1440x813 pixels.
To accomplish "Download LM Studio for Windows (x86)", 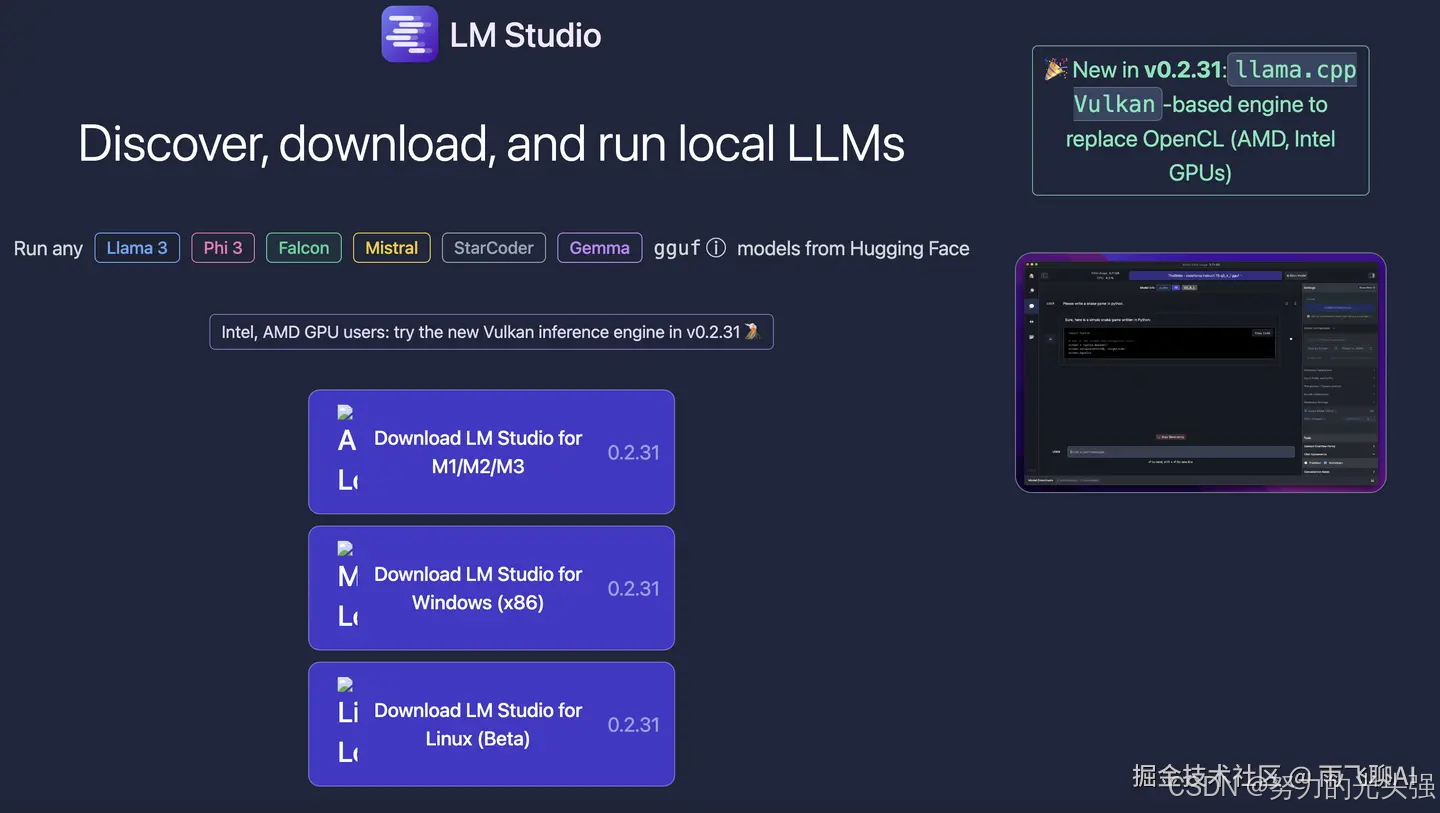I will (491, 588).
